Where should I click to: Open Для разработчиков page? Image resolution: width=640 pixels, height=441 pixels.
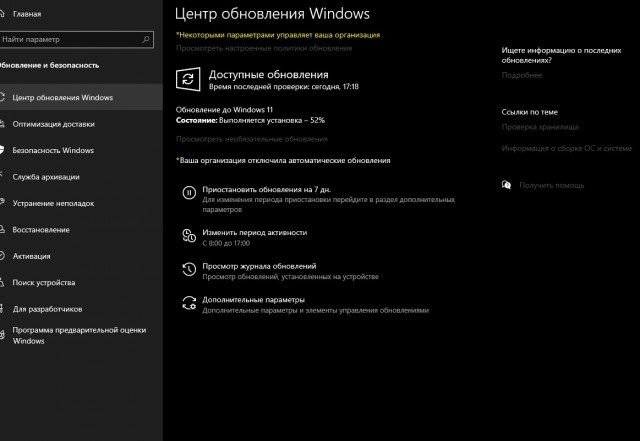(81, 309)
